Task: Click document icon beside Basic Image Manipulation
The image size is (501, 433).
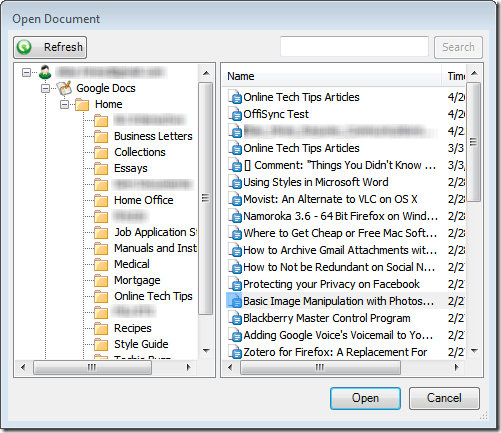Action: (x=235, y=301)
